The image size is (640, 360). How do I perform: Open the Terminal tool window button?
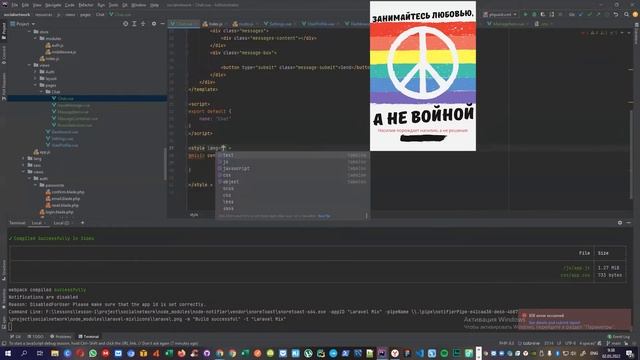point(89,337)
